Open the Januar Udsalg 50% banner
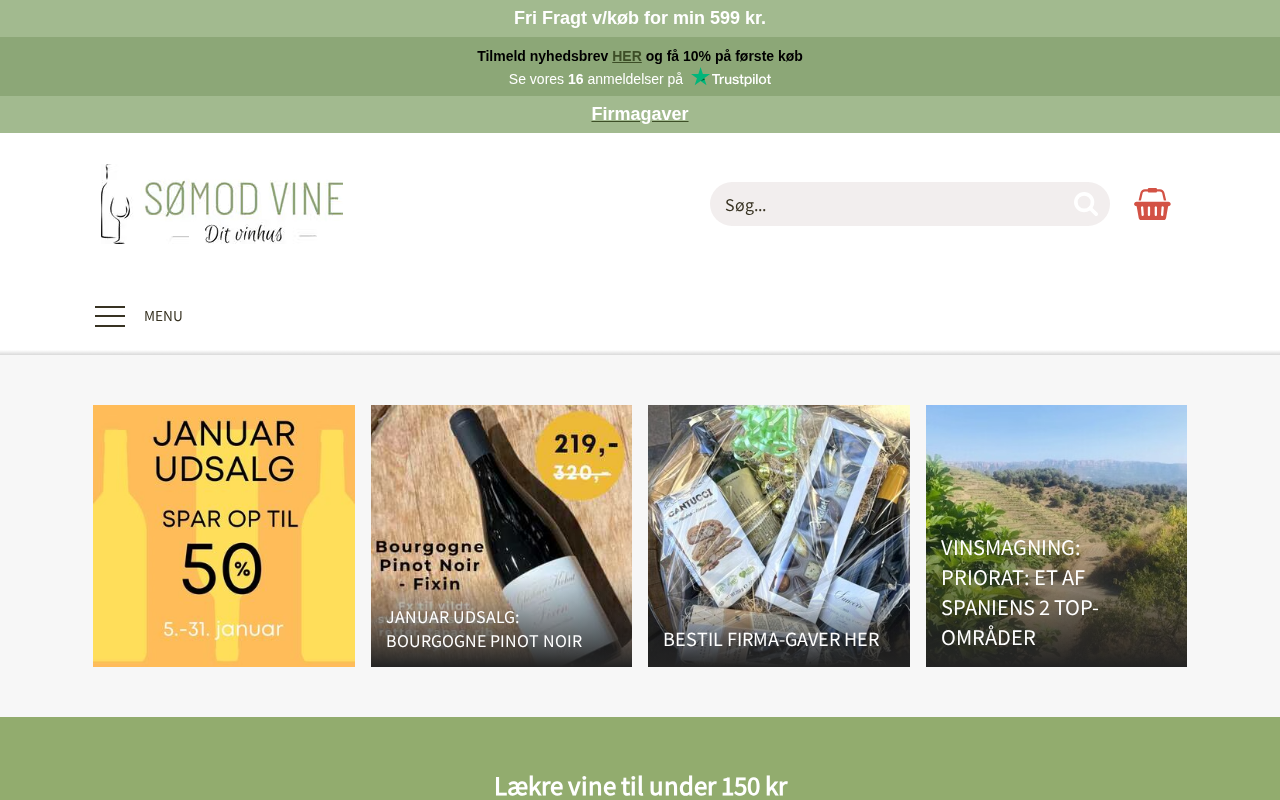 point(224,536)
